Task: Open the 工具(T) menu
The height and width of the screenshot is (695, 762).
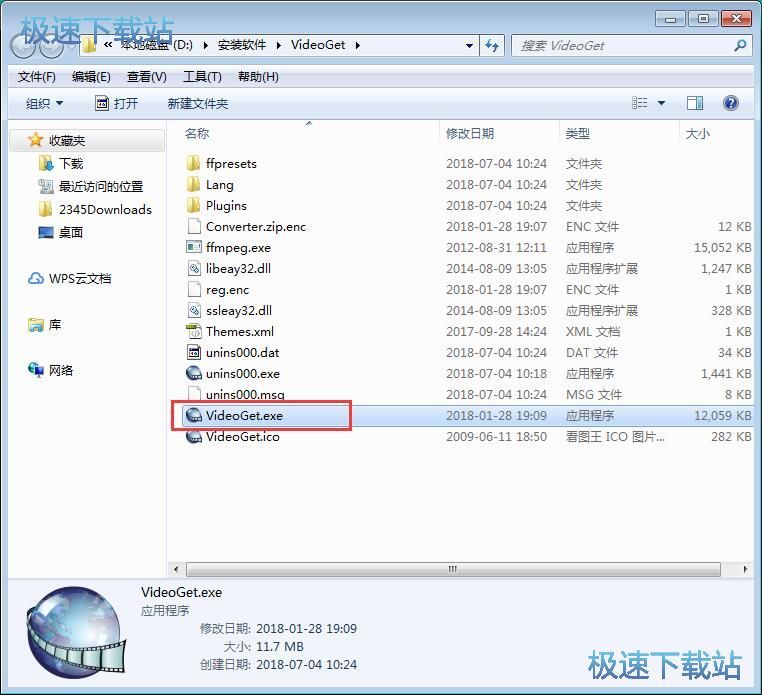Action: [x=202, y=77]
